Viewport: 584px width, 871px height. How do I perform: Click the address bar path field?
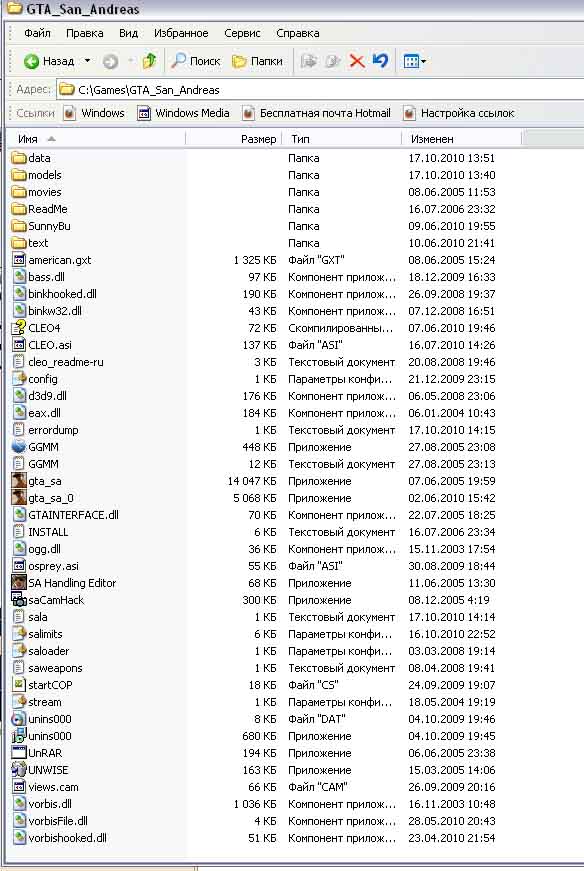click(321, 89)
